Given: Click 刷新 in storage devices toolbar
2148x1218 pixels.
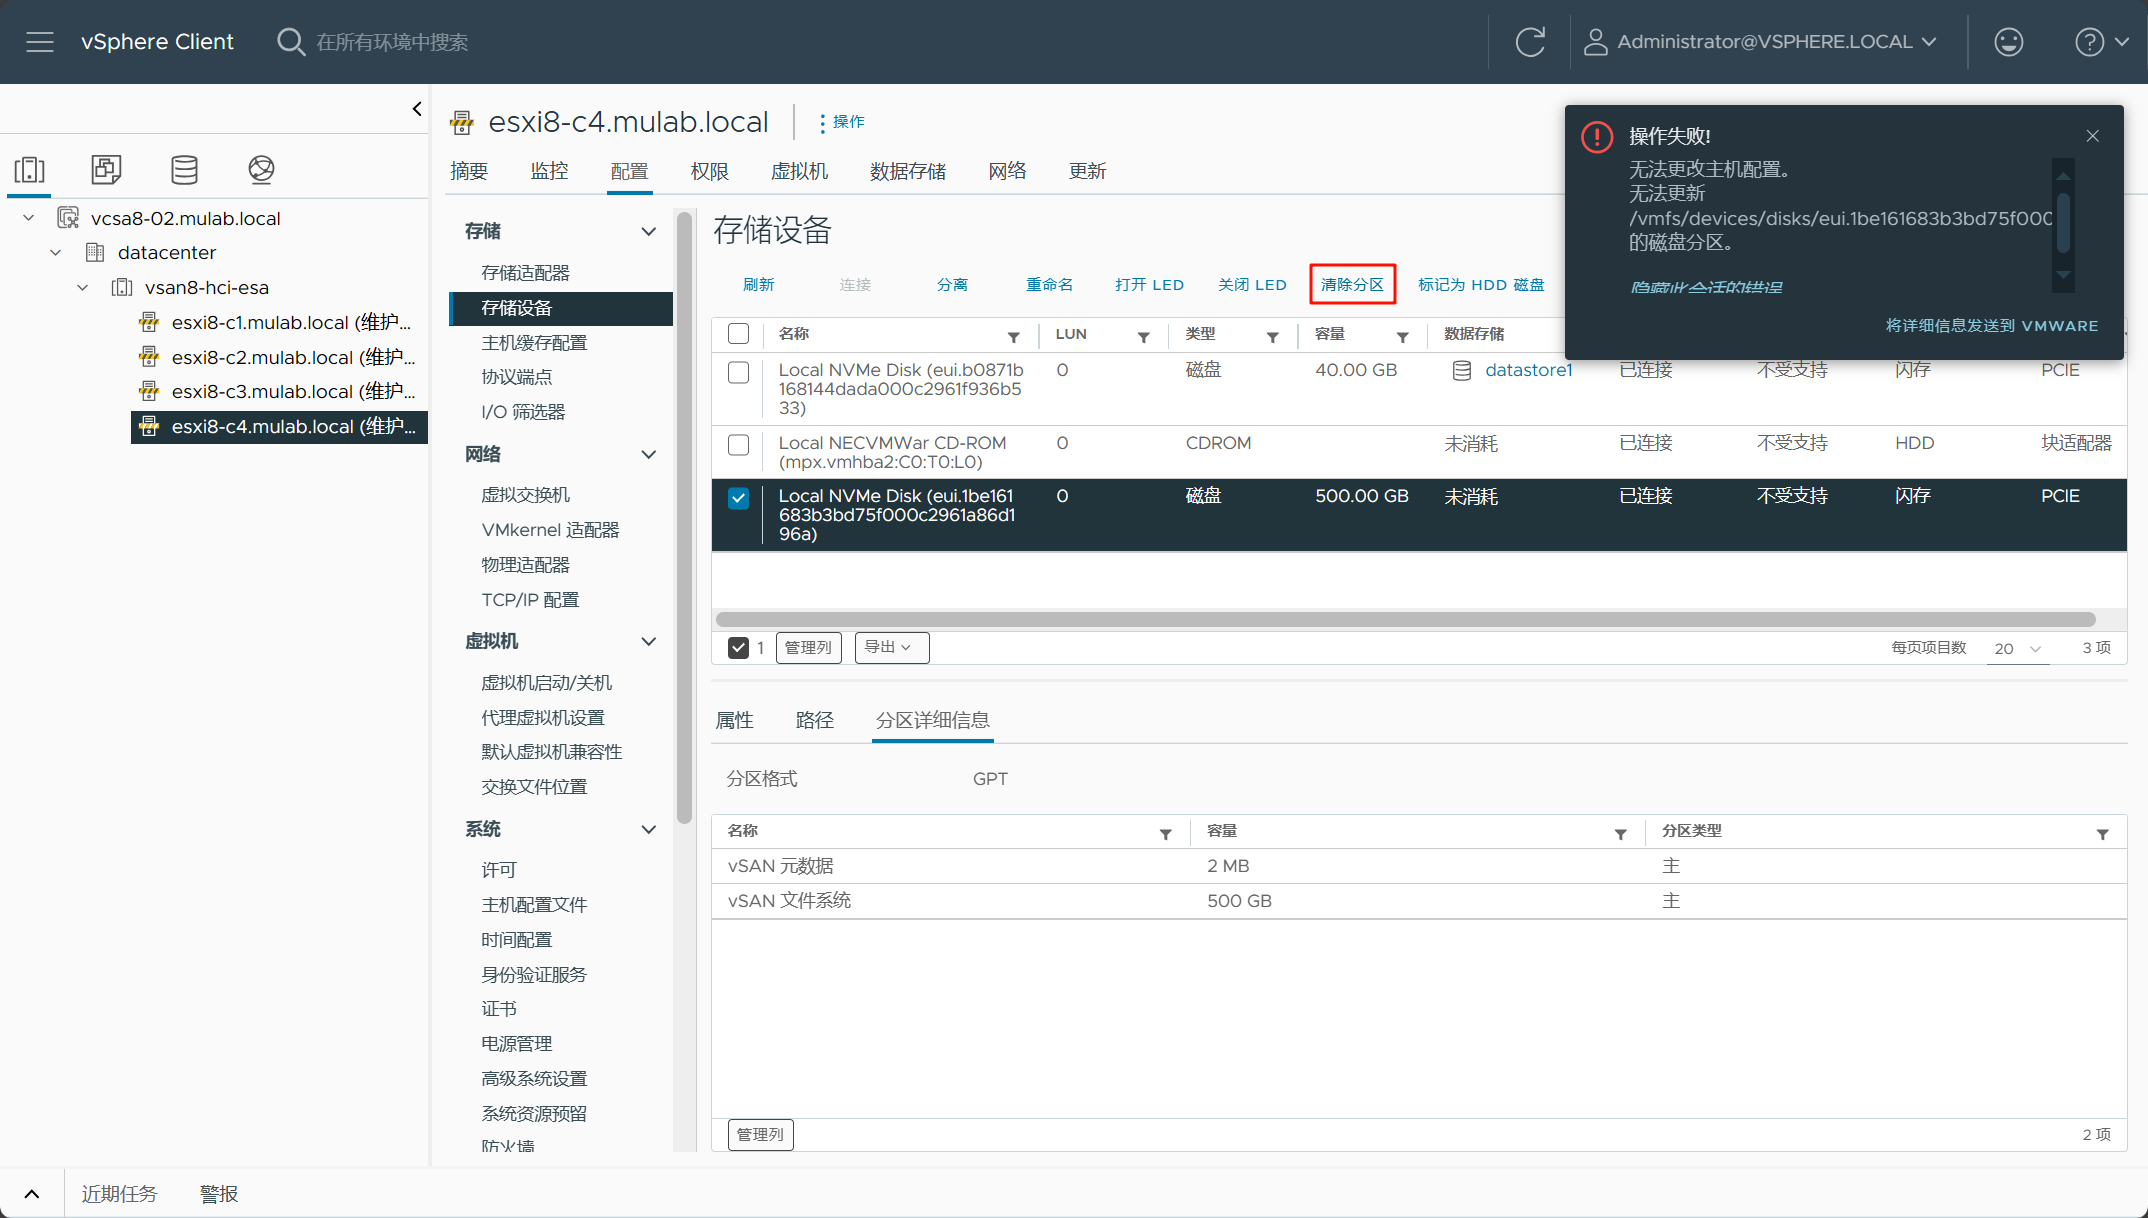Looking at the screenshot, I should pyautogui.click(x=759, y=285).
